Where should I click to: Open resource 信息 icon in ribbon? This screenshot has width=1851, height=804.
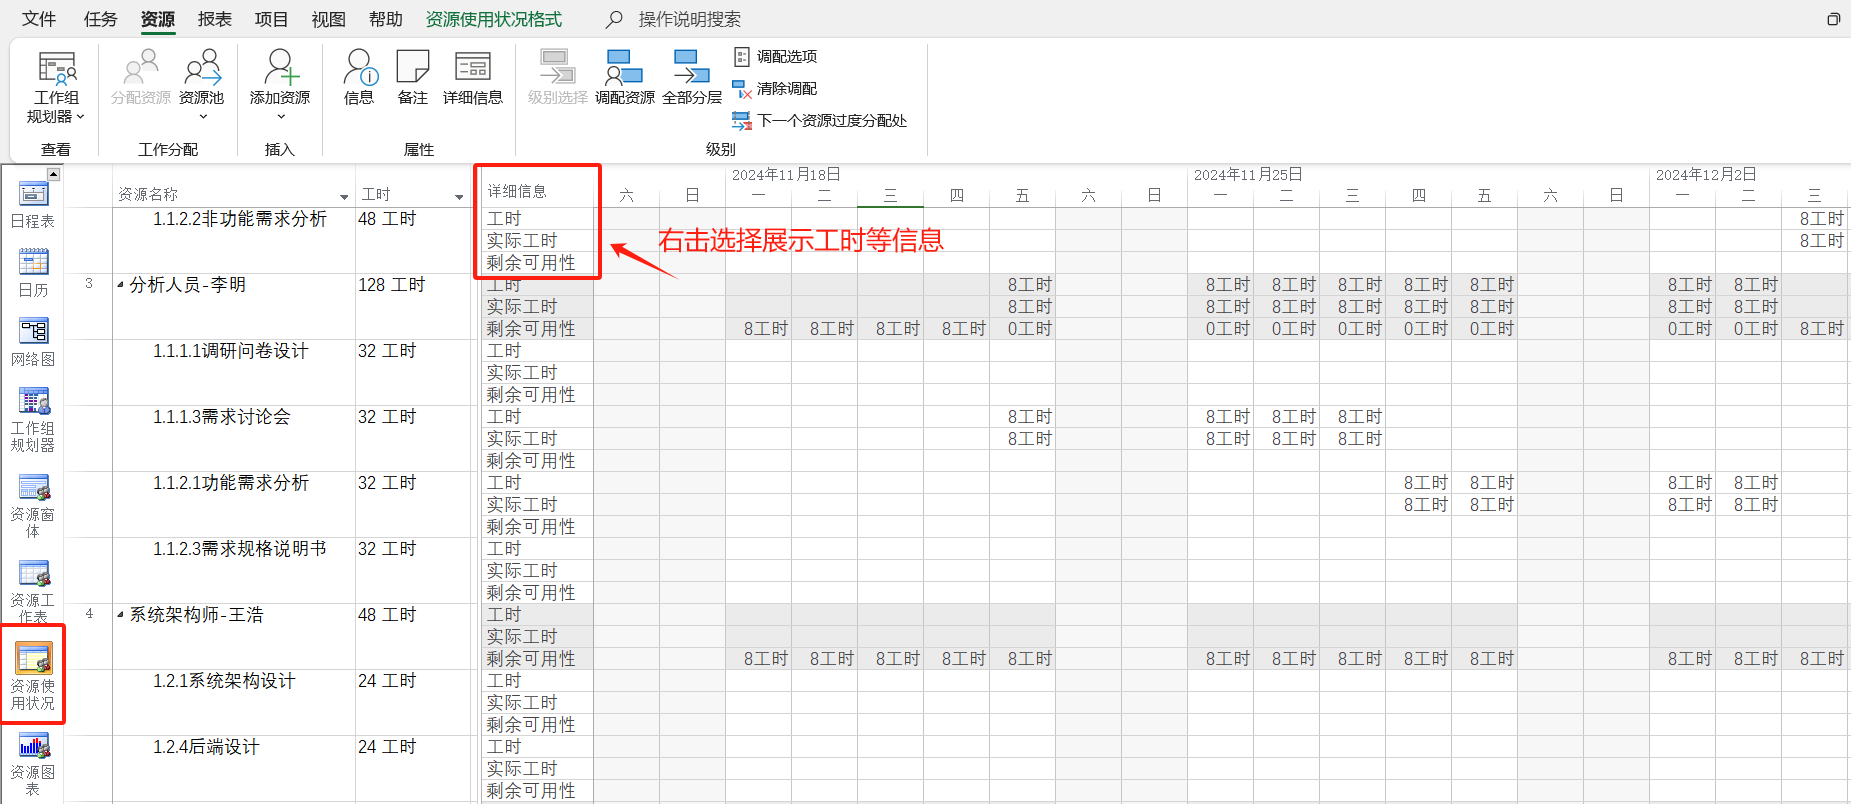pyautogui.click(x=359, y=77)
